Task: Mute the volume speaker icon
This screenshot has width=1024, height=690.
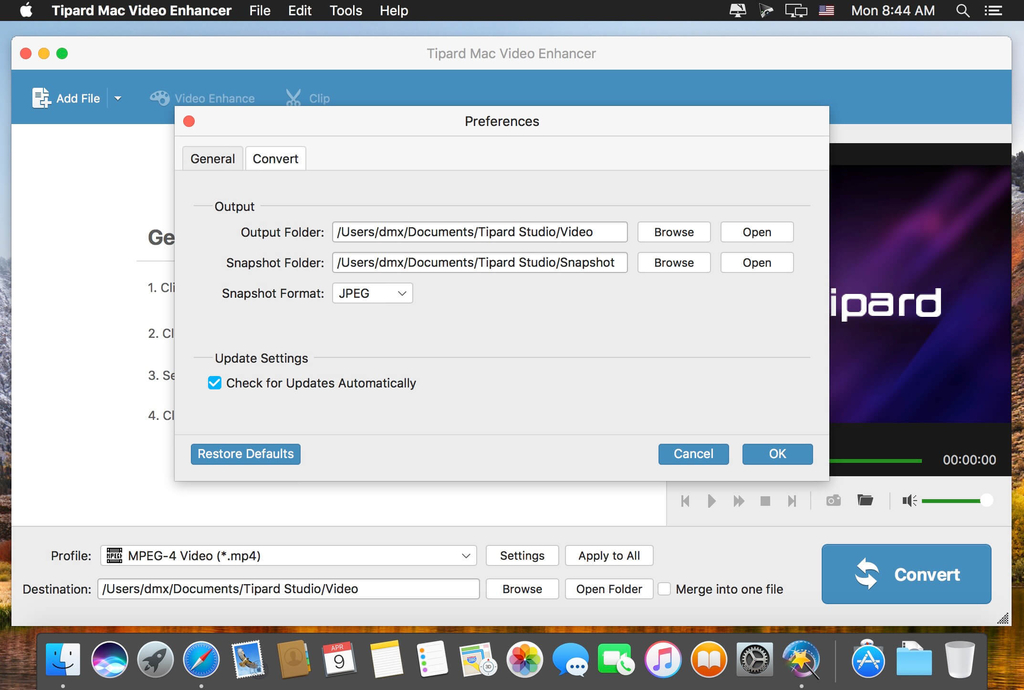Action: [x=909, y=500]
